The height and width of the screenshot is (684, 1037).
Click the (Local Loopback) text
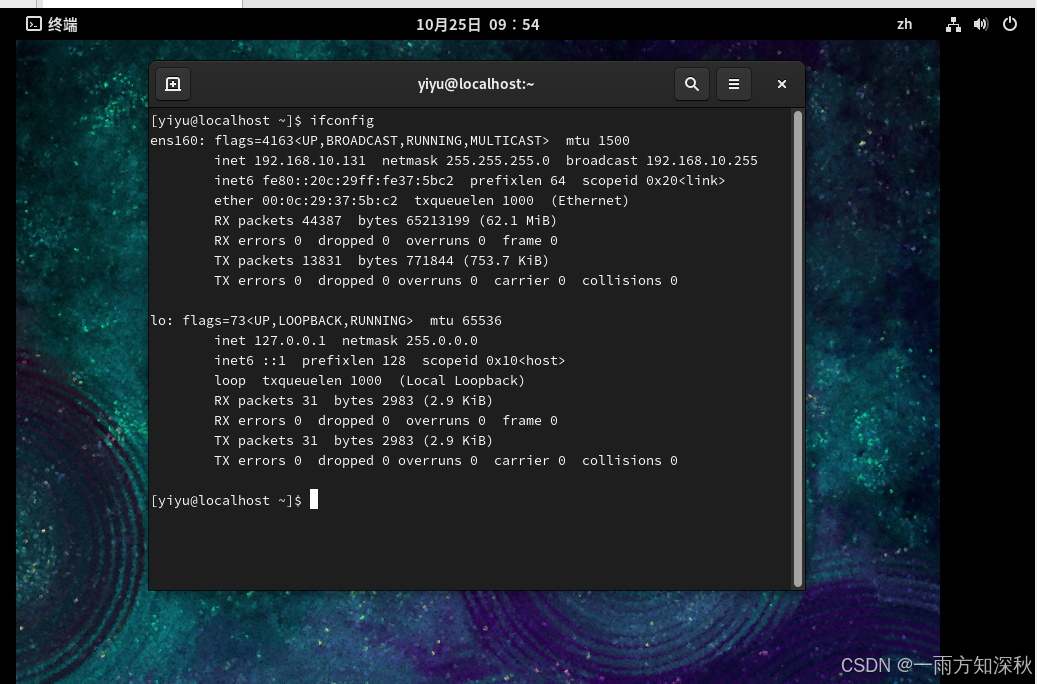tap(462, 380)
